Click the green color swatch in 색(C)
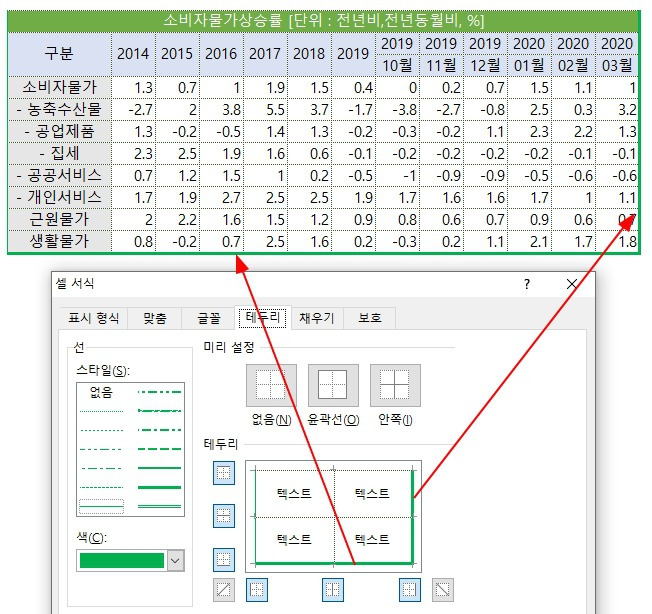 coord(122,560)
